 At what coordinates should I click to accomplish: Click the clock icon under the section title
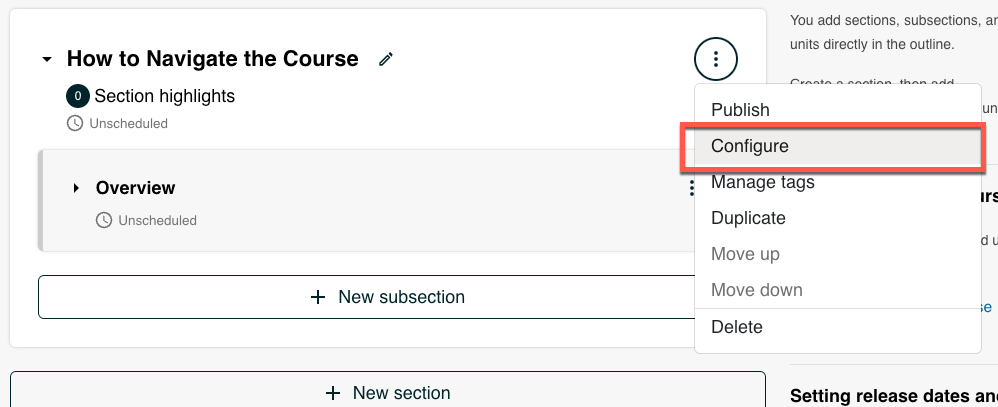(75, 124)
